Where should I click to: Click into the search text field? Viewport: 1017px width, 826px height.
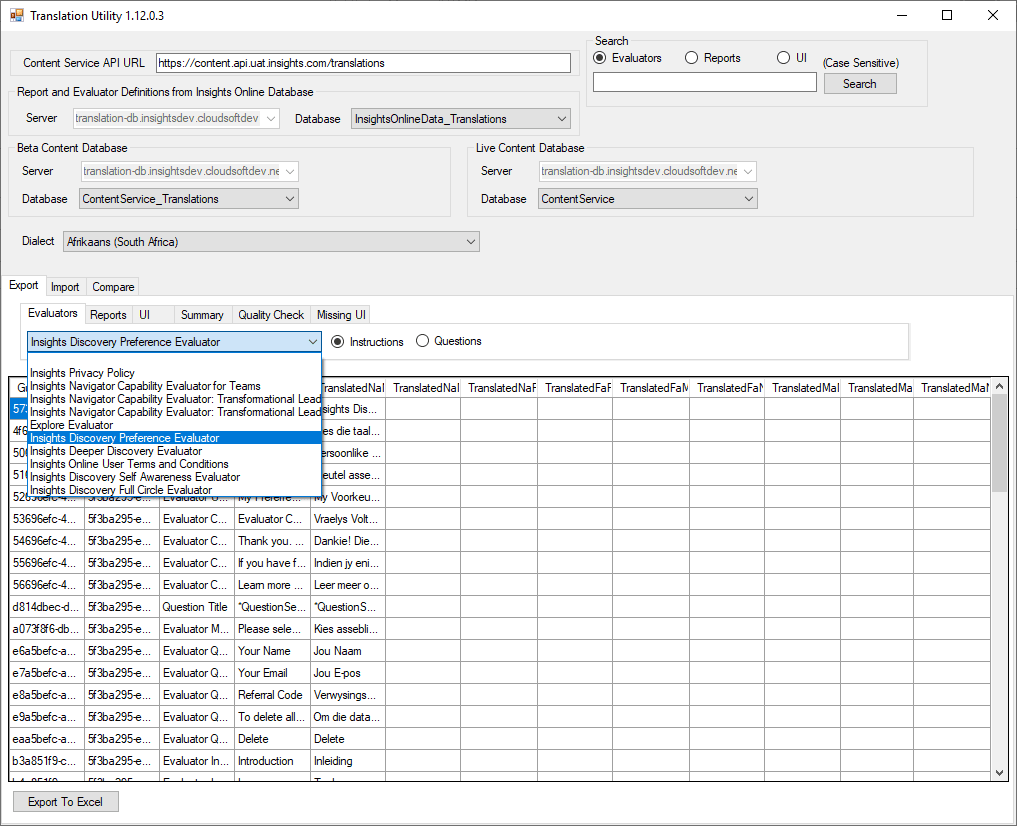click(x=704, y=82)
